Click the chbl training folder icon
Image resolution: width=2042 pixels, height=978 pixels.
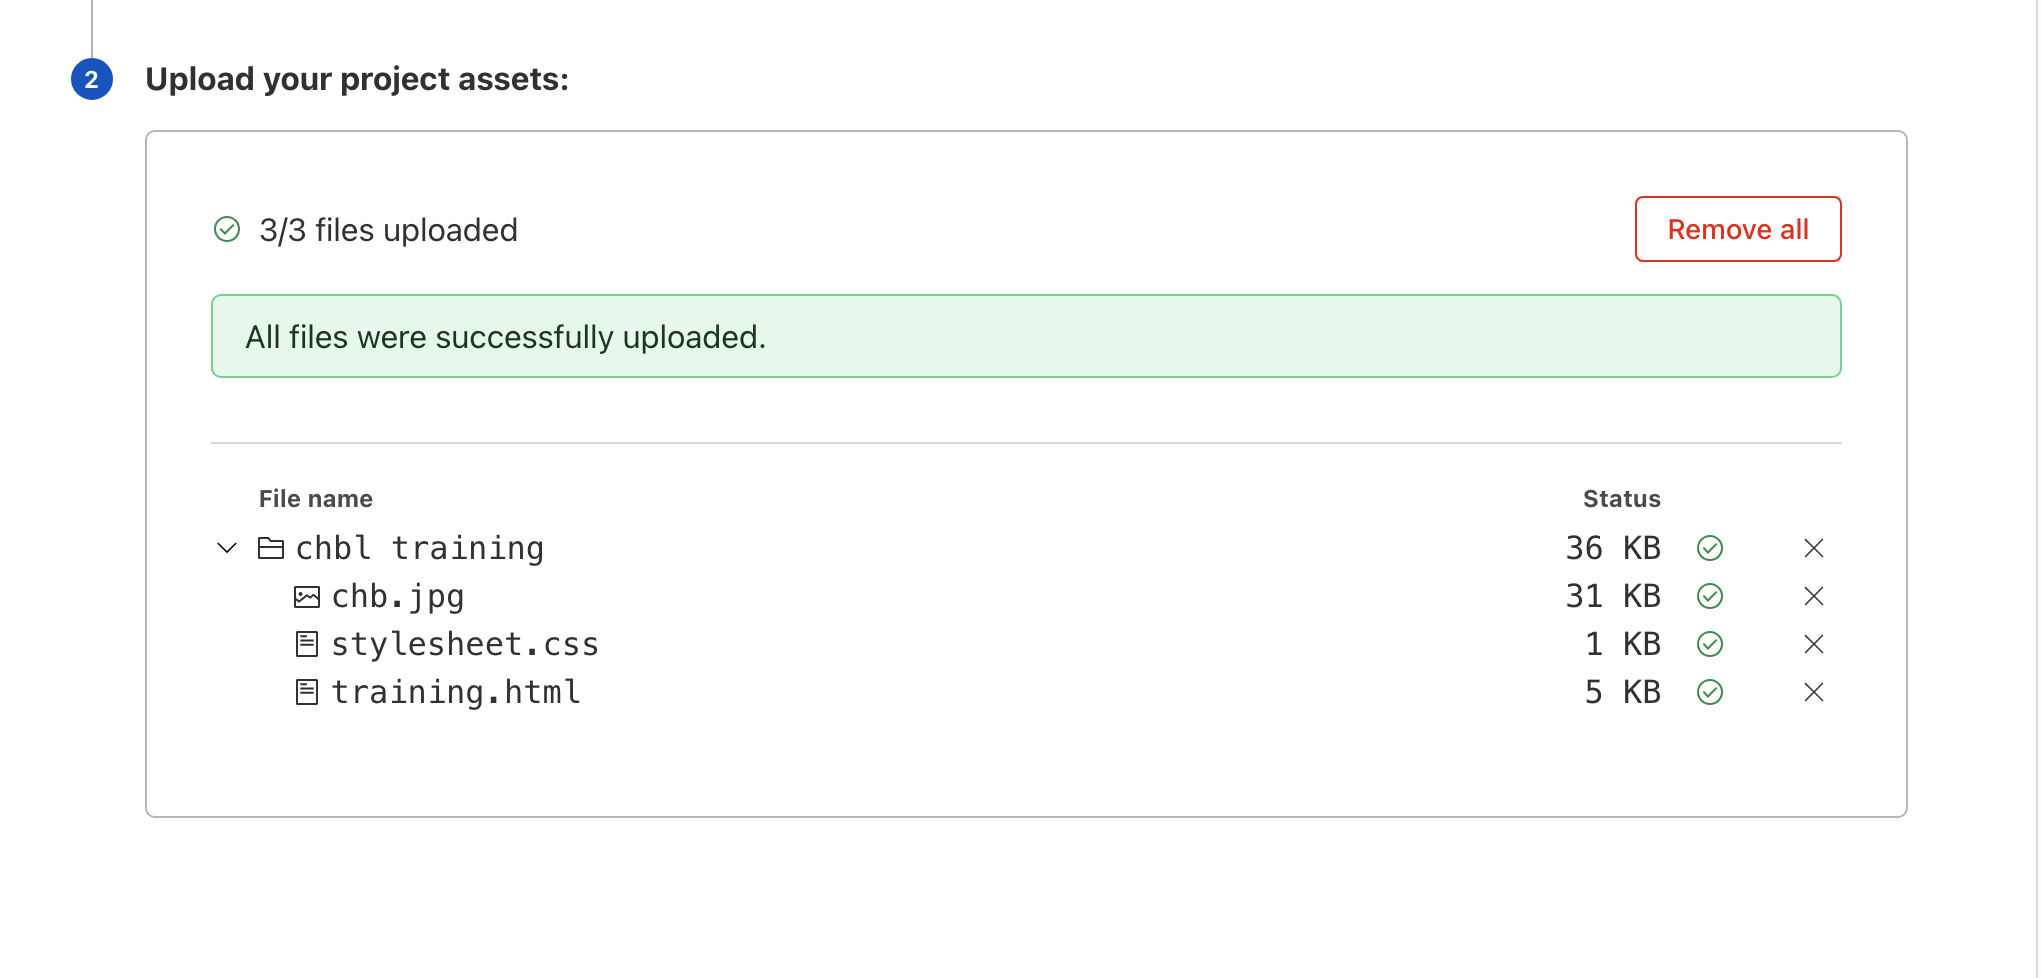[271, 548]
